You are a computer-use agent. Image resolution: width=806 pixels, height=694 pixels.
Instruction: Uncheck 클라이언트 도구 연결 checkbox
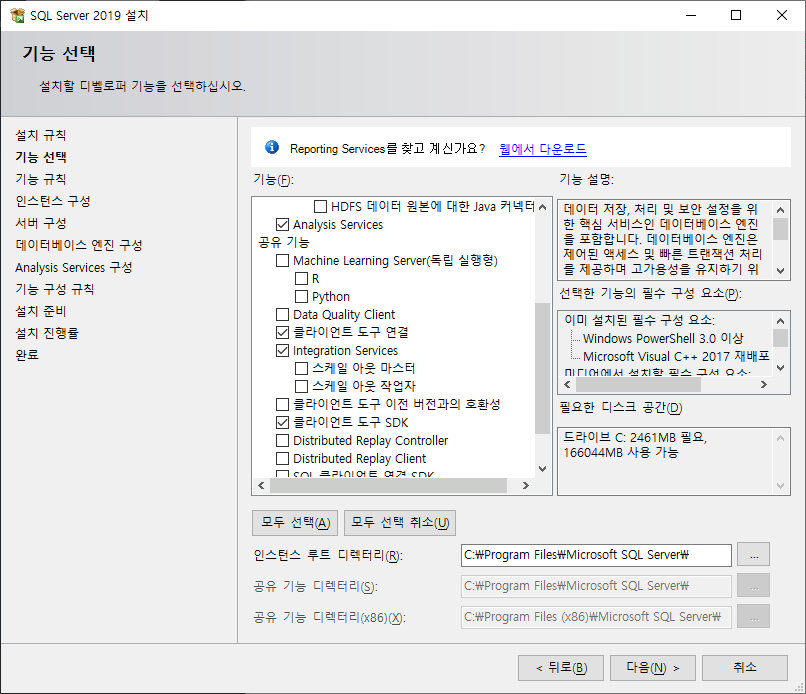(x=282, y=333)
